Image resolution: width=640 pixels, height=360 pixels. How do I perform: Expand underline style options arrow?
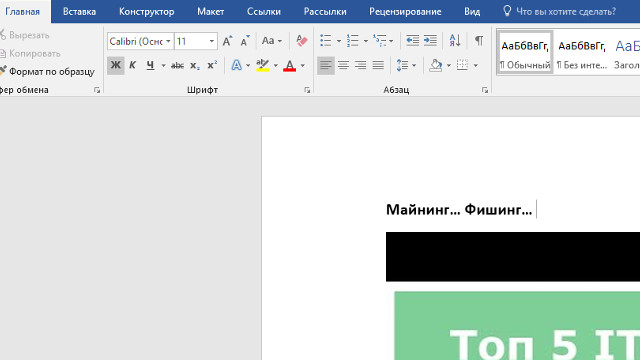pos(163,65)
